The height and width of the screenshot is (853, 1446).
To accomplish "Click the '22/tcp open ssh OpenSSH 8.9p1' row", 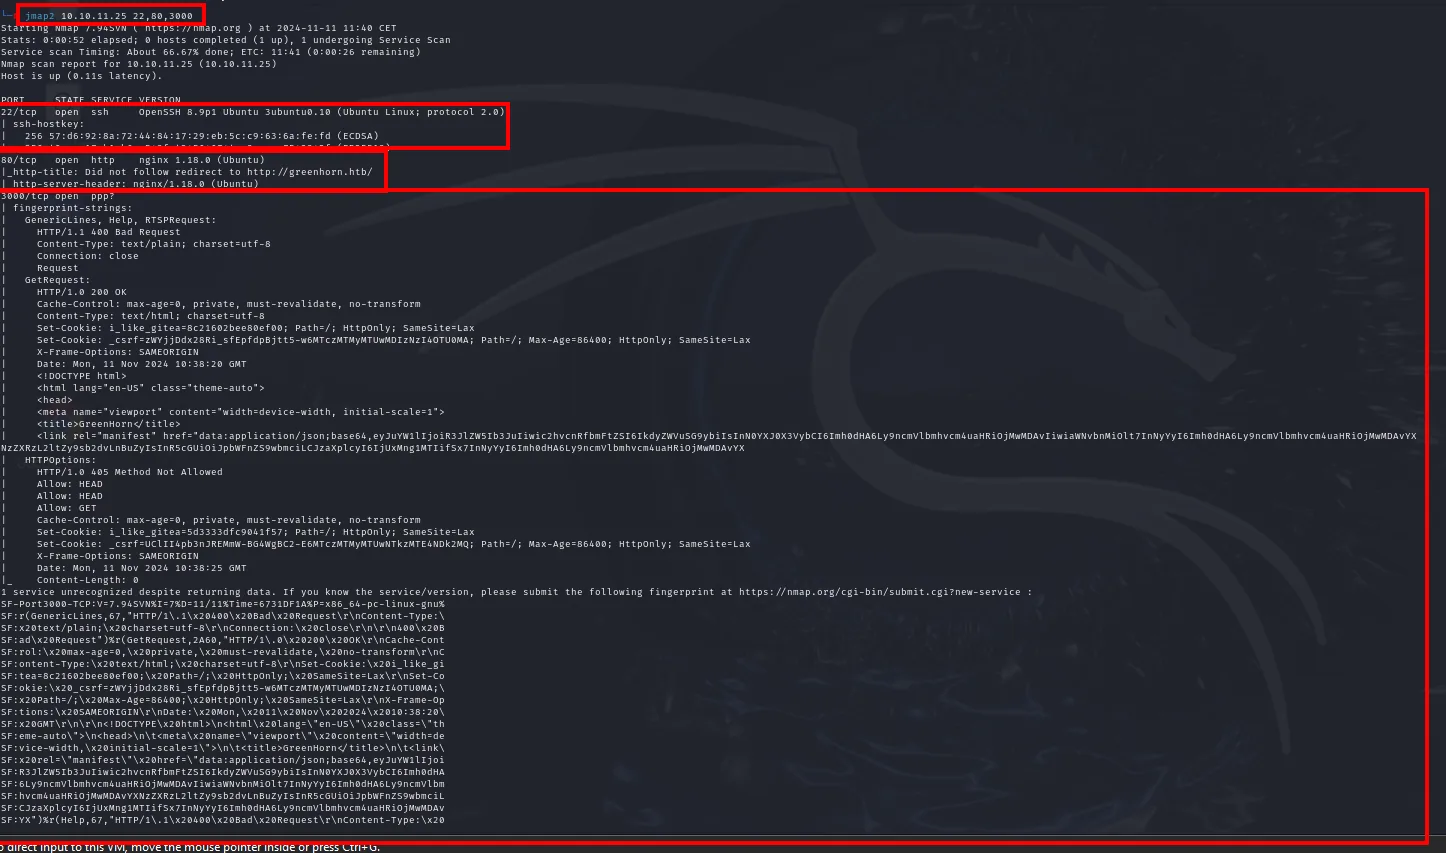I will 253,112.
